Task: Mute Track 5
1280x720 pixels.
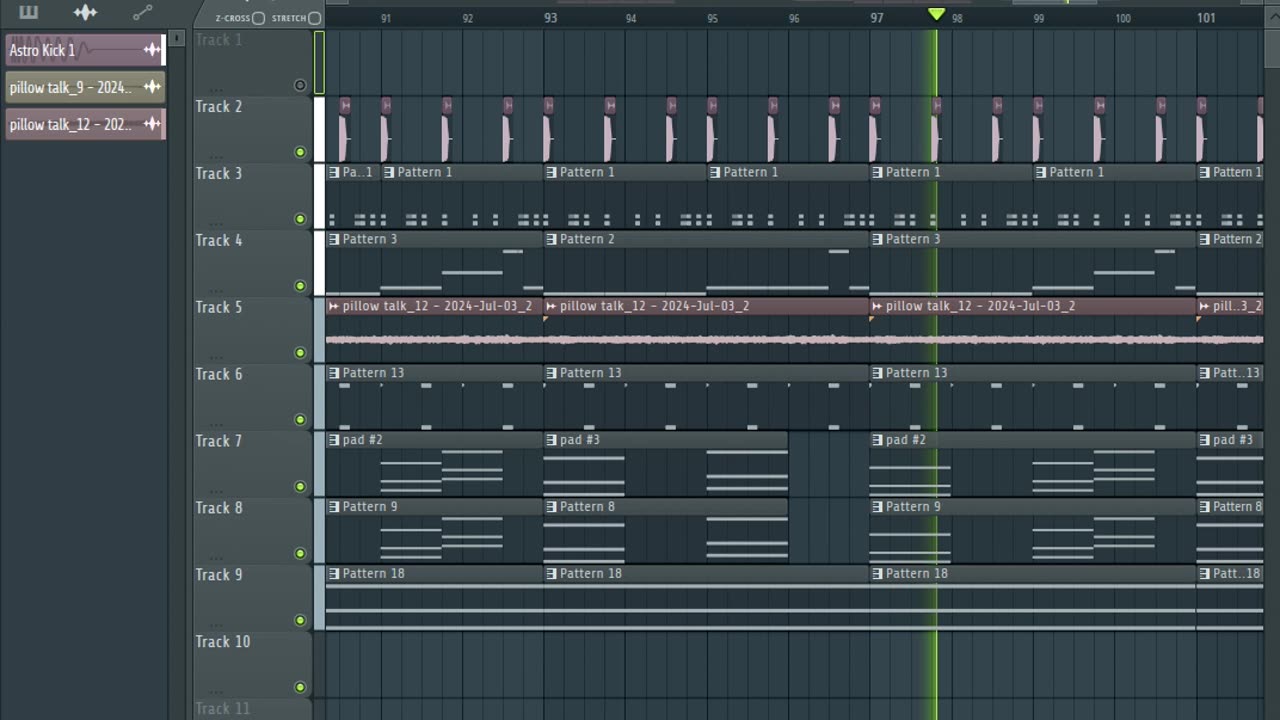Action: pyautogui.click(x=300, y=353)
